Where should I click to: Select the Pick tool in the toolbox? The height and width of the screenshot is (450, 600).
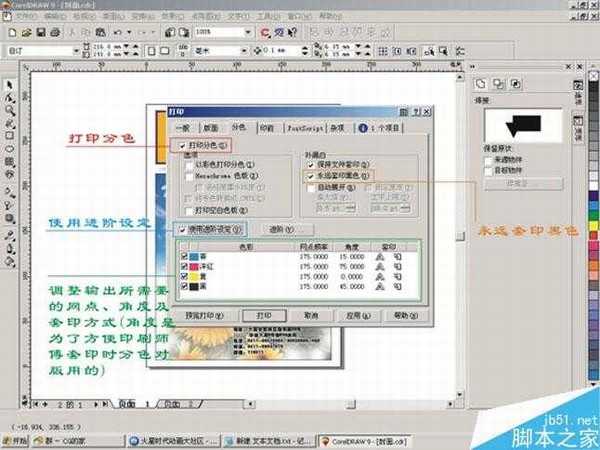coord(10,85)
